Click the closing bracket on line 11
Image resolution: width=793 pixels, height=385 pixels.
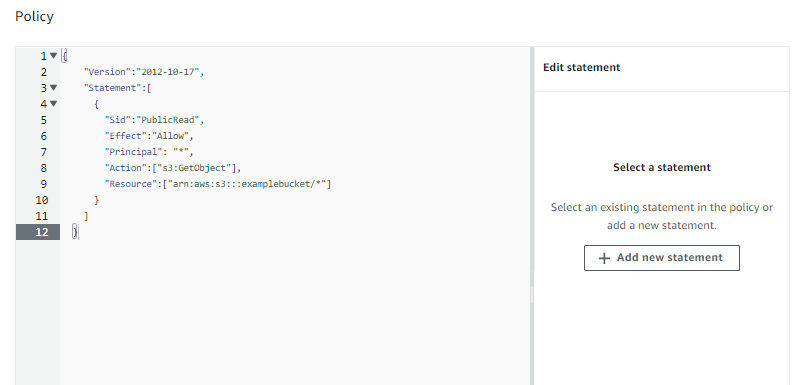click(x=86, y=216)
